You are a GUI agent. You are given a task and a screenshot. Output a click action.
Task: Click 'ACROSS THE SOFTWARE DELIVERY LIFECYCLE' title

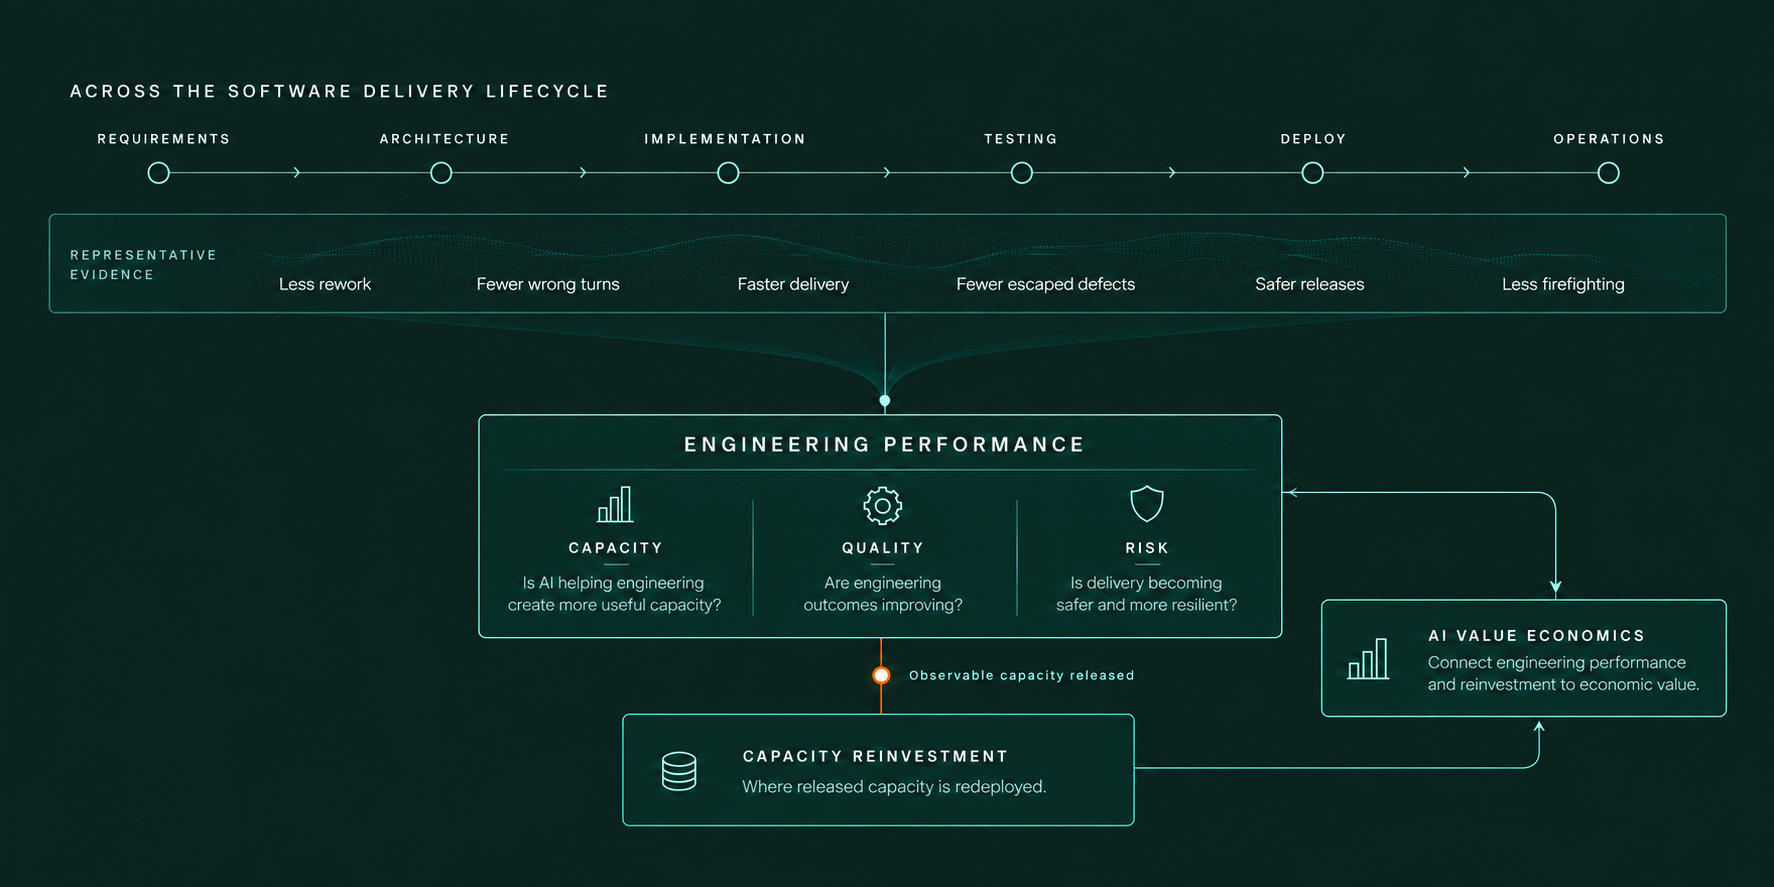340,91
